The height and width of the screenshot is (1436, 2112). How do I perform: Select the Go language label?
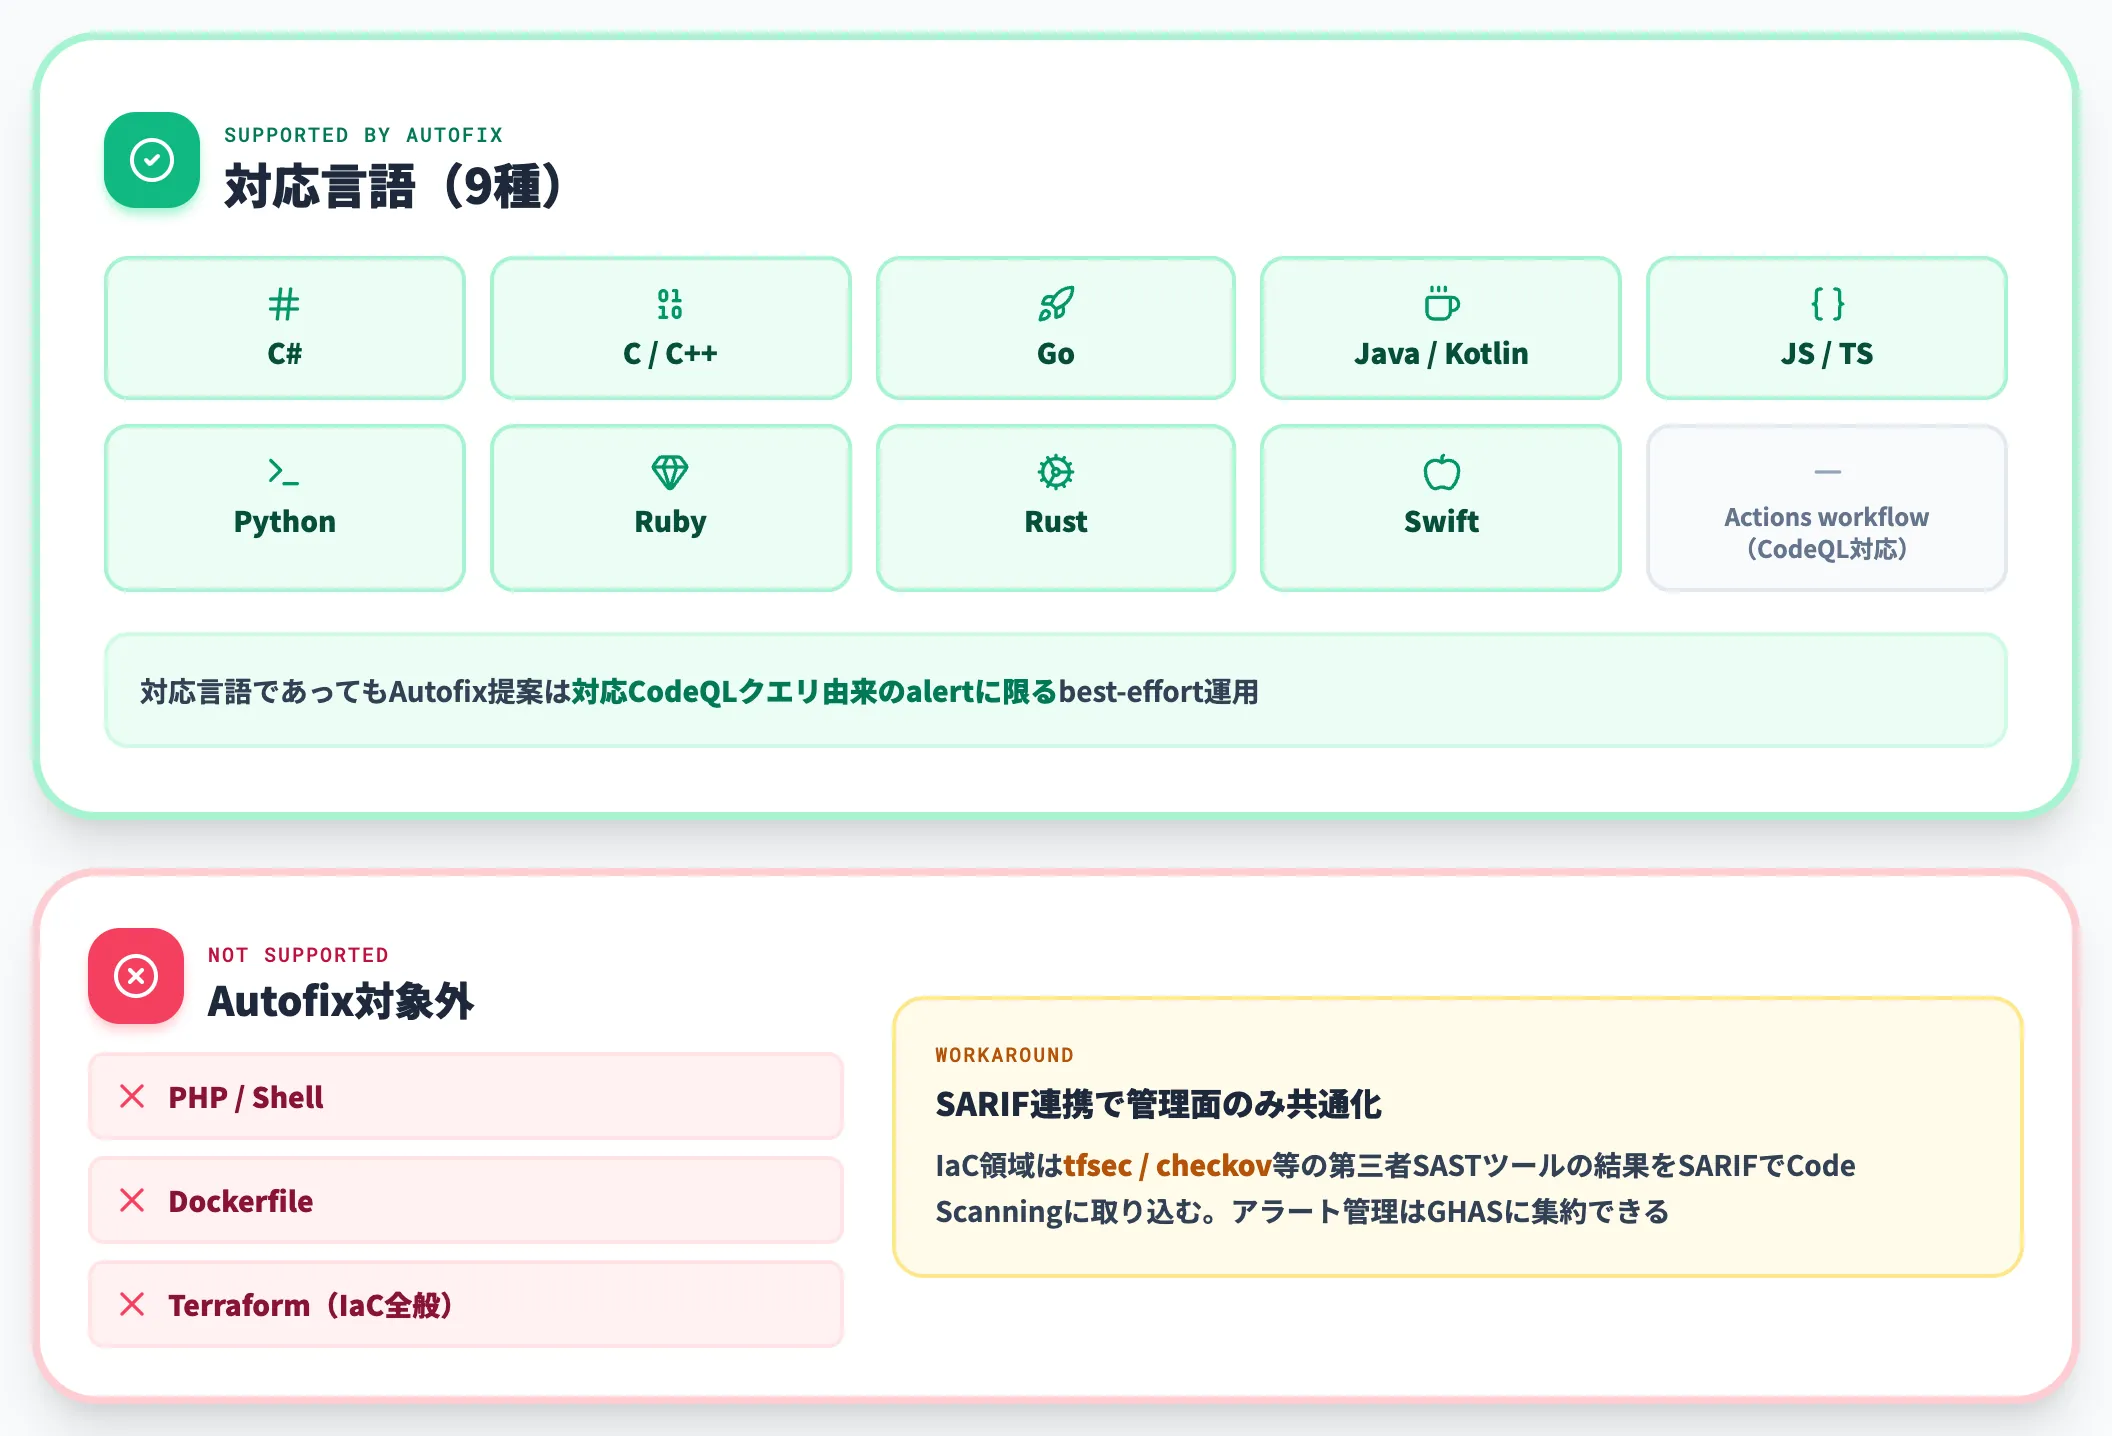pyautogui.click(x=1056, y=354)
